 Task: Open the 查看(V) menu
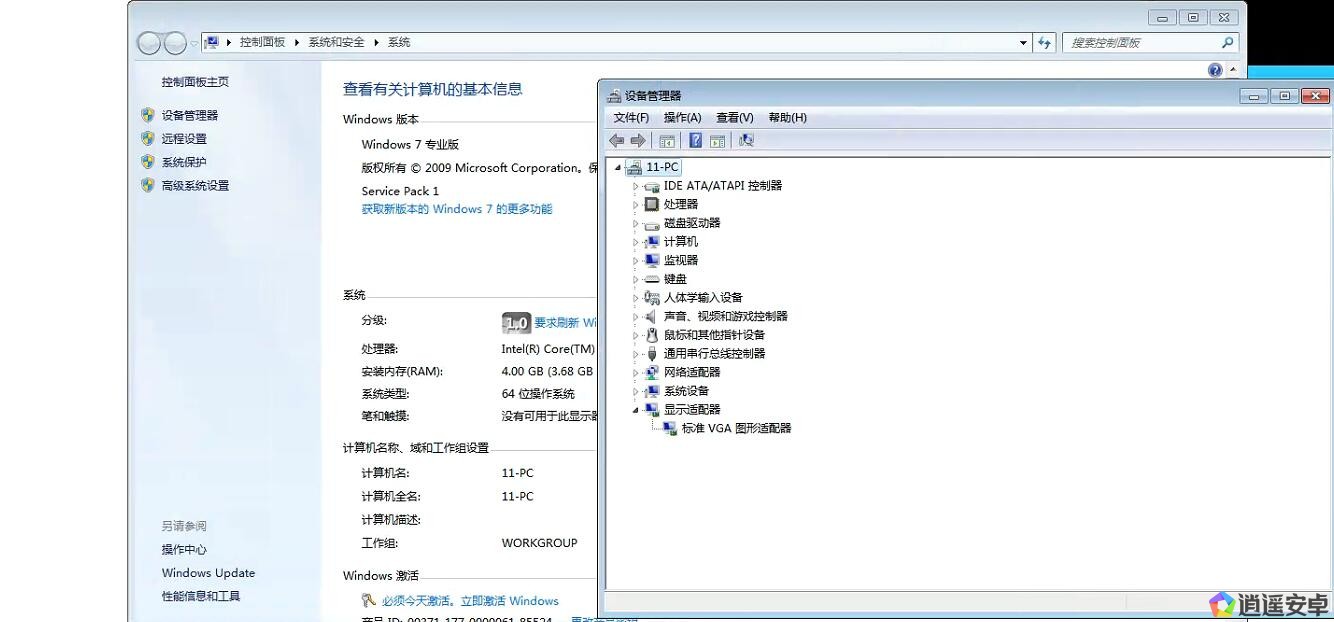tap(734, 118)
